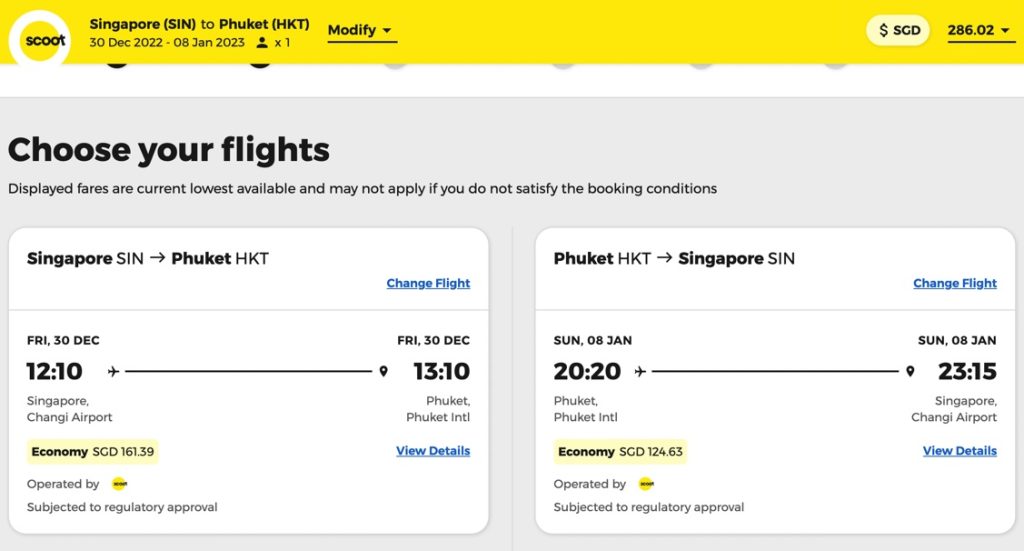Click the airplane icon on return flight
1024x551 pixels.
[640, 371]
